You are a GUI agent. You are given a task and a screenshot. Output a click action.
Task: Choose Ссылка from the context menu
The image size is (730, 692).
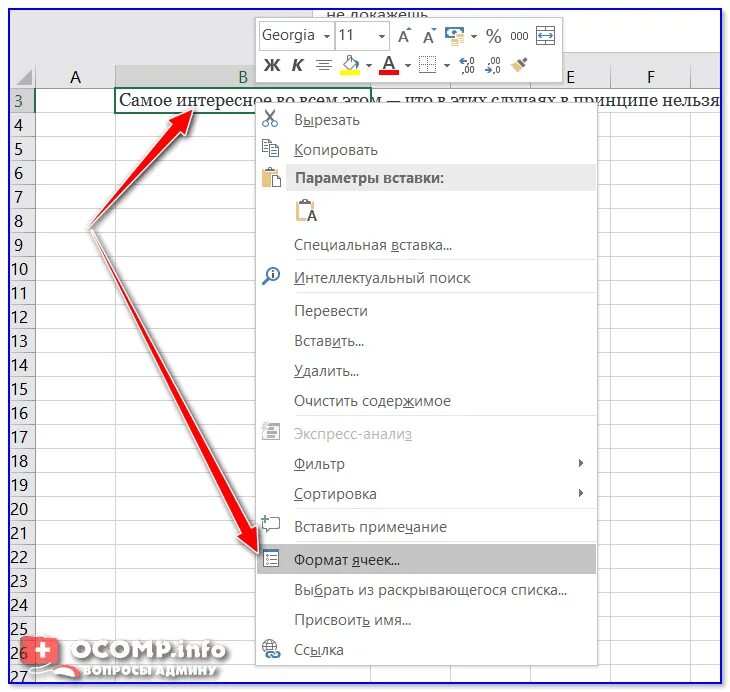(x=426, y=650)
